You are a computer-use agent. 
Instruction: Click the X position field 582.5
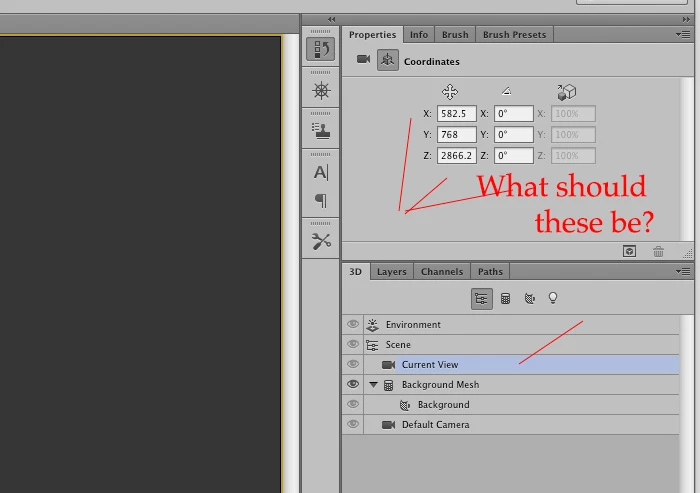pyautogui.click(x=457, y=113)
